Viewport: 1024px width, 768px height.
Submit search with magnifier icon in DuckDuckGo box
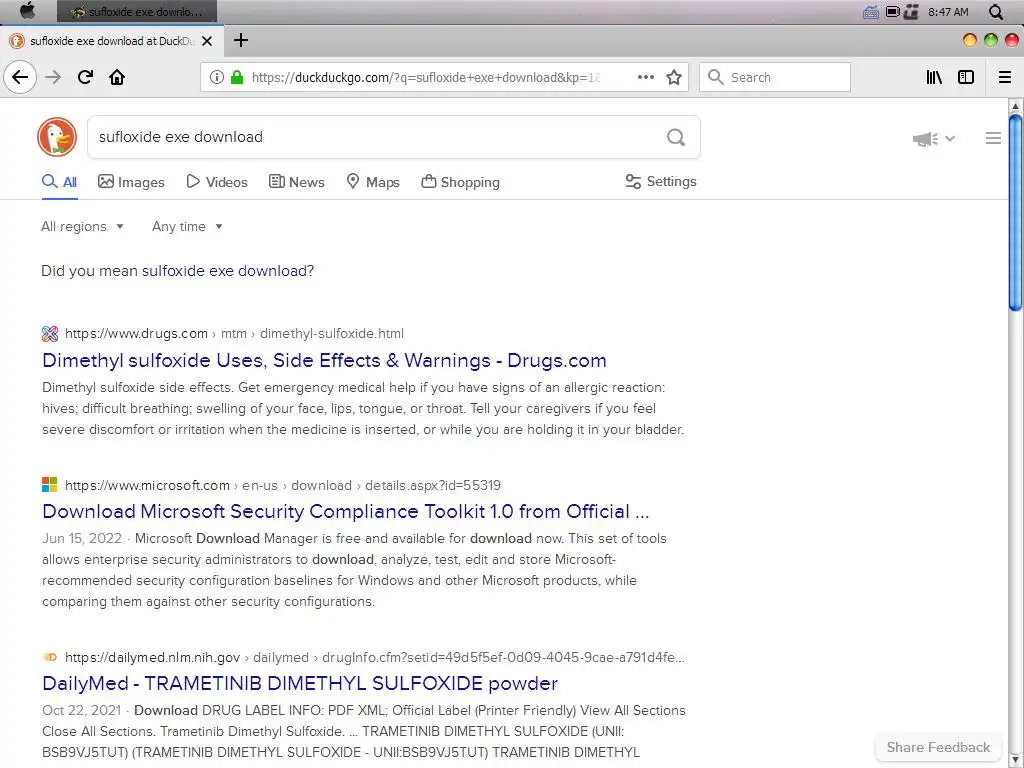[676, 137]
